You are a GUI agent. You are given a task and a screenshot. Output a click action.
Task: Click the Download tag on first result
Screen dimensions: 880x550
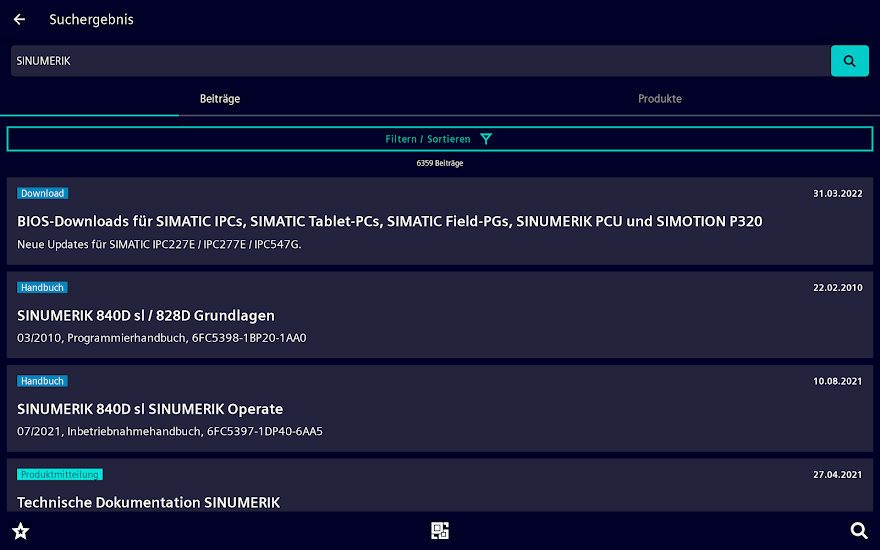pyautogui.click(x=42, y=194)
